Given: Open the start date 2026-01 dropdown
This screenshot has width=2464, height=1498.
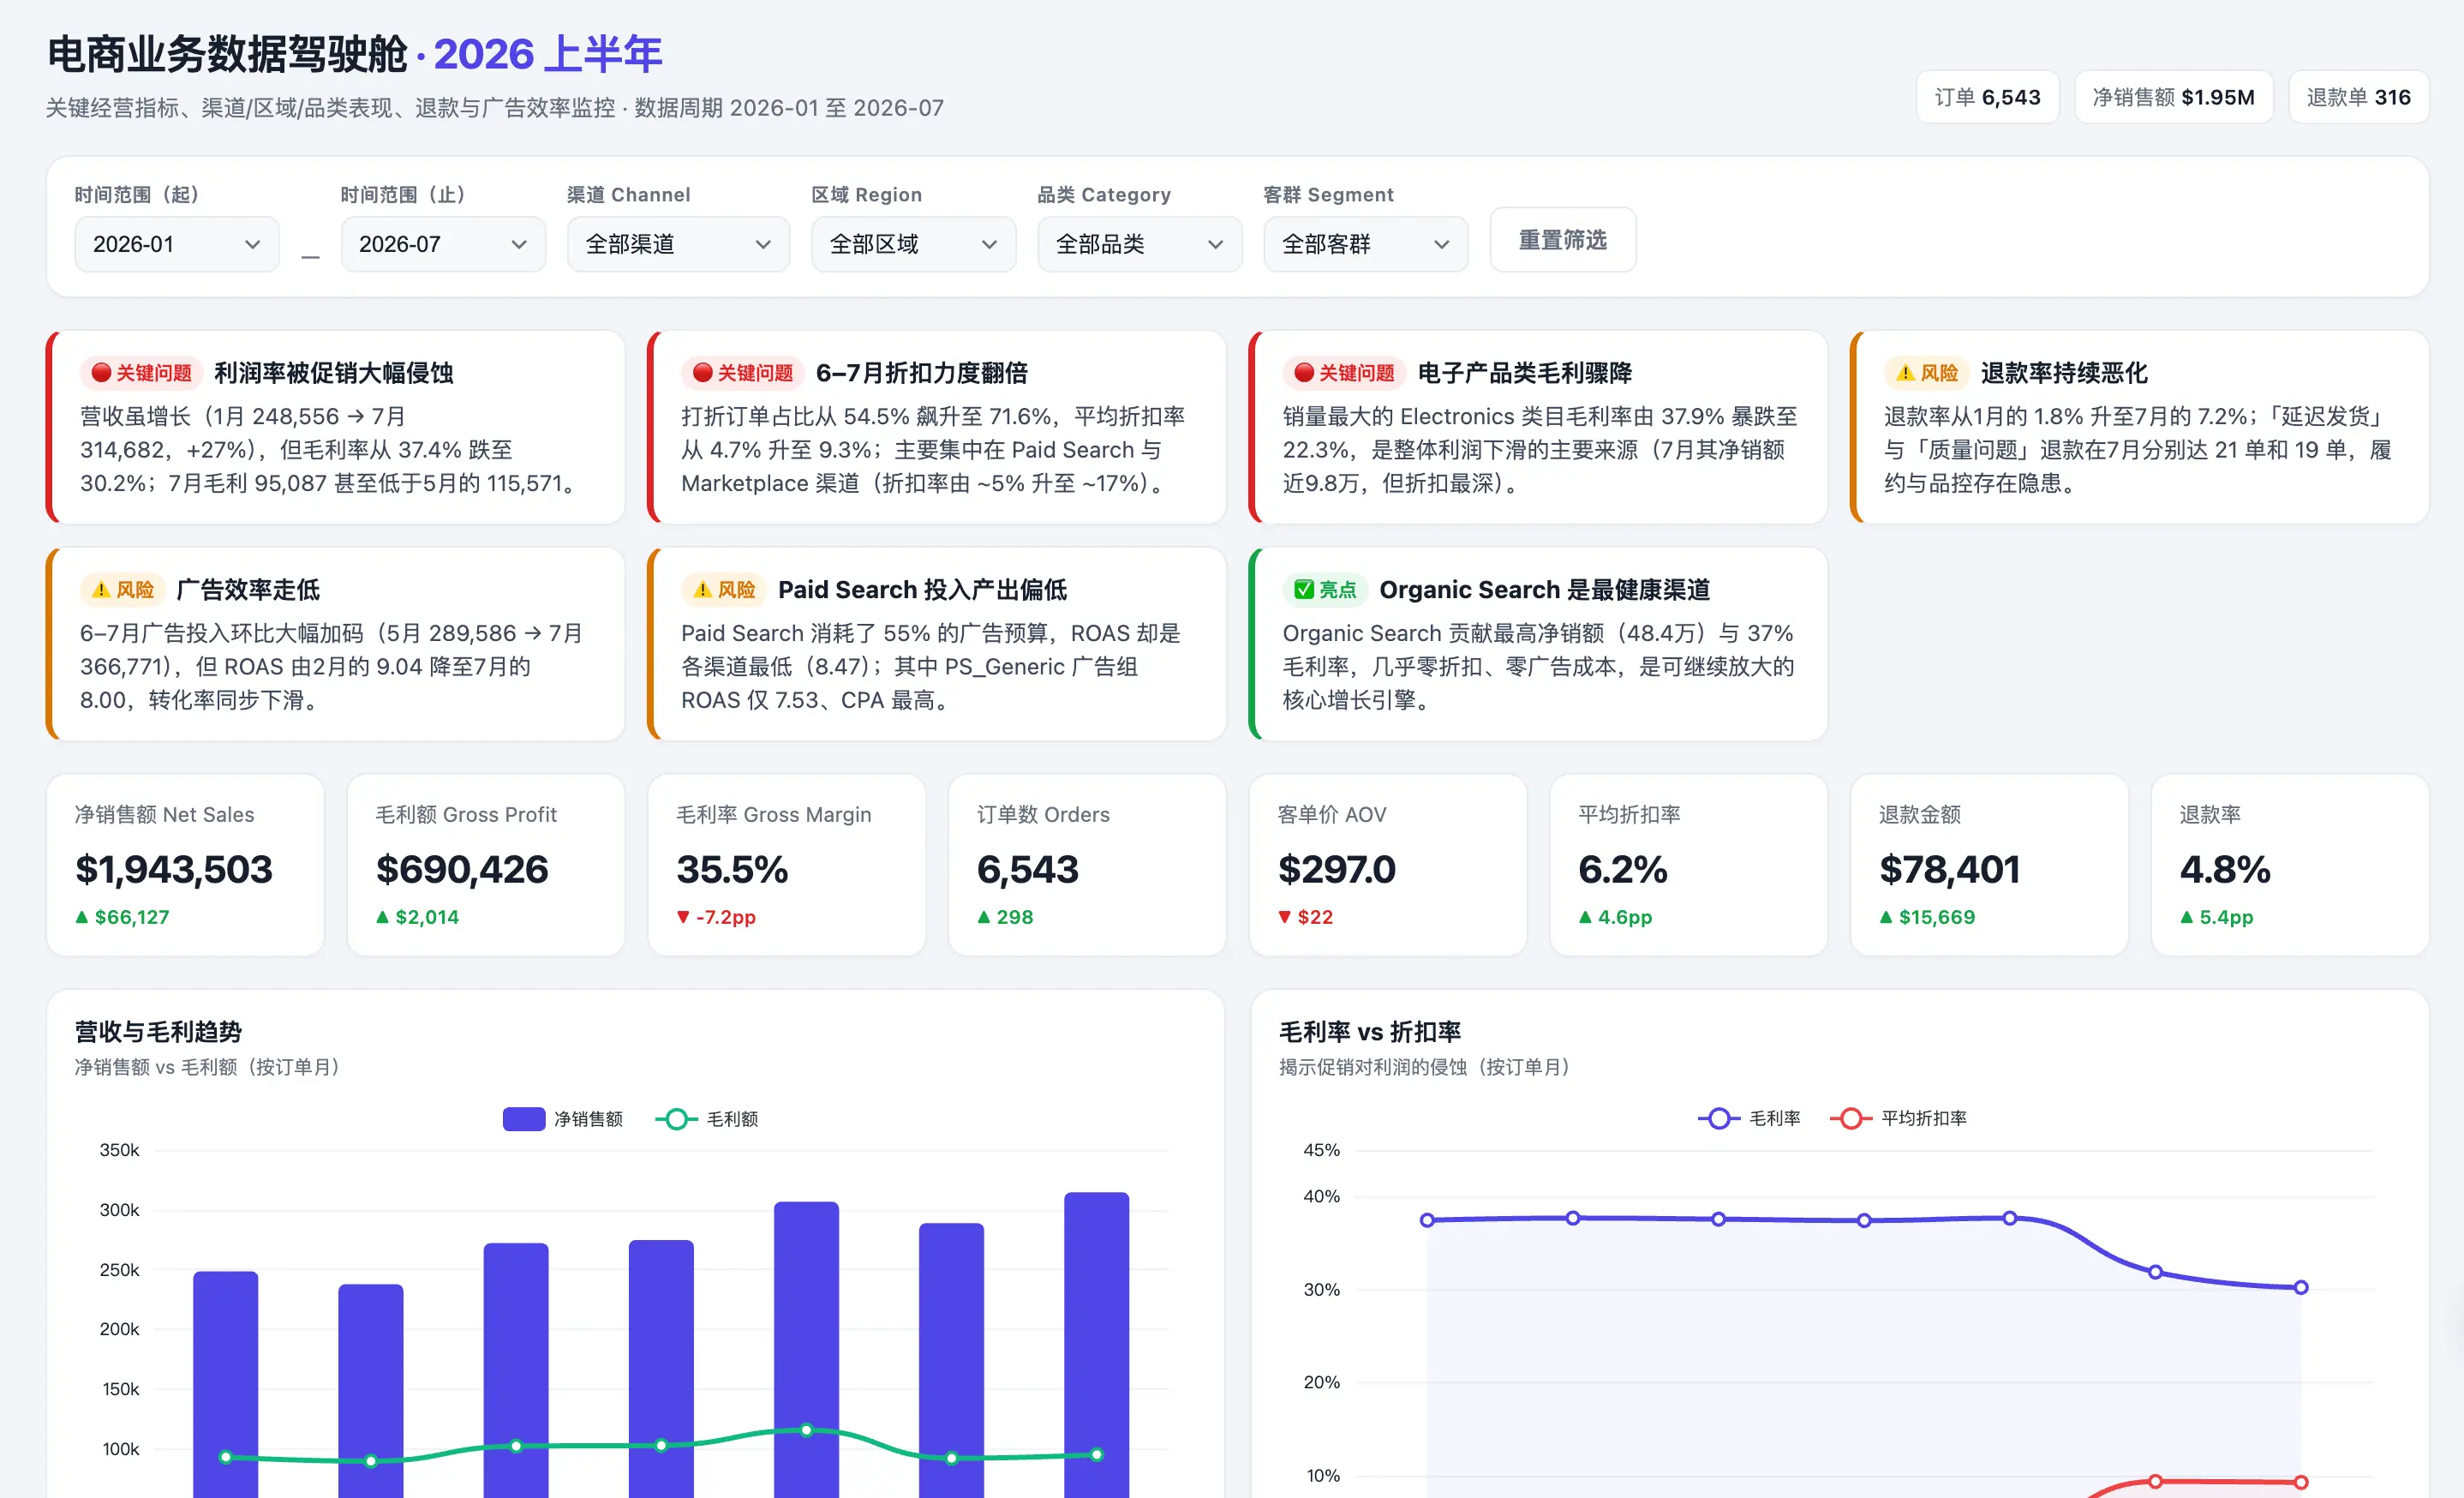Looking at the screenshot, I should tap(177, 244).
